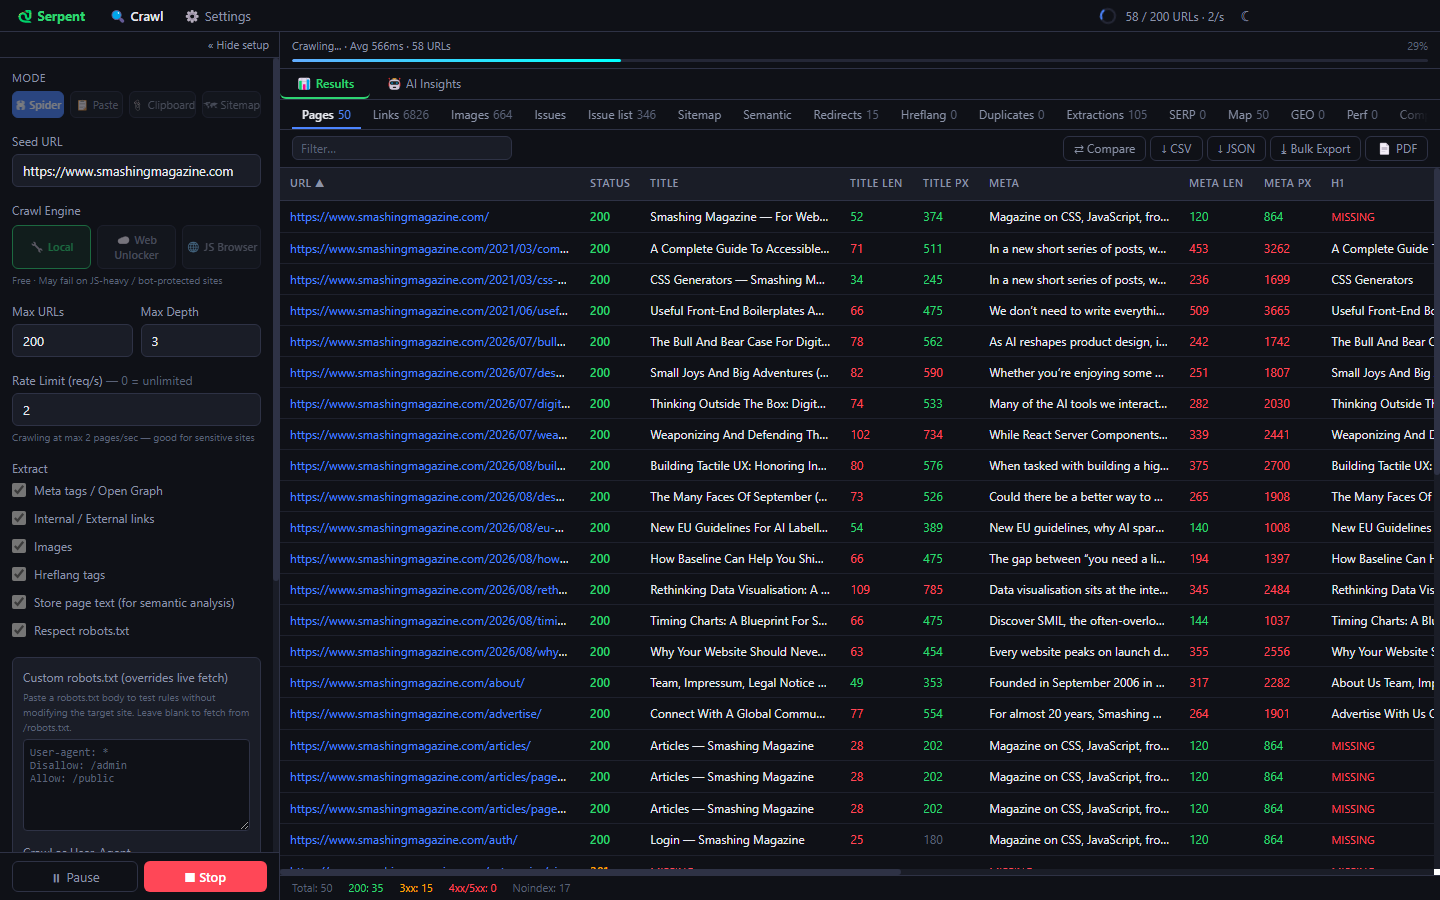Toggle Internal / External links checkbox
The image size is (1440, 900).
pos(19,518)
